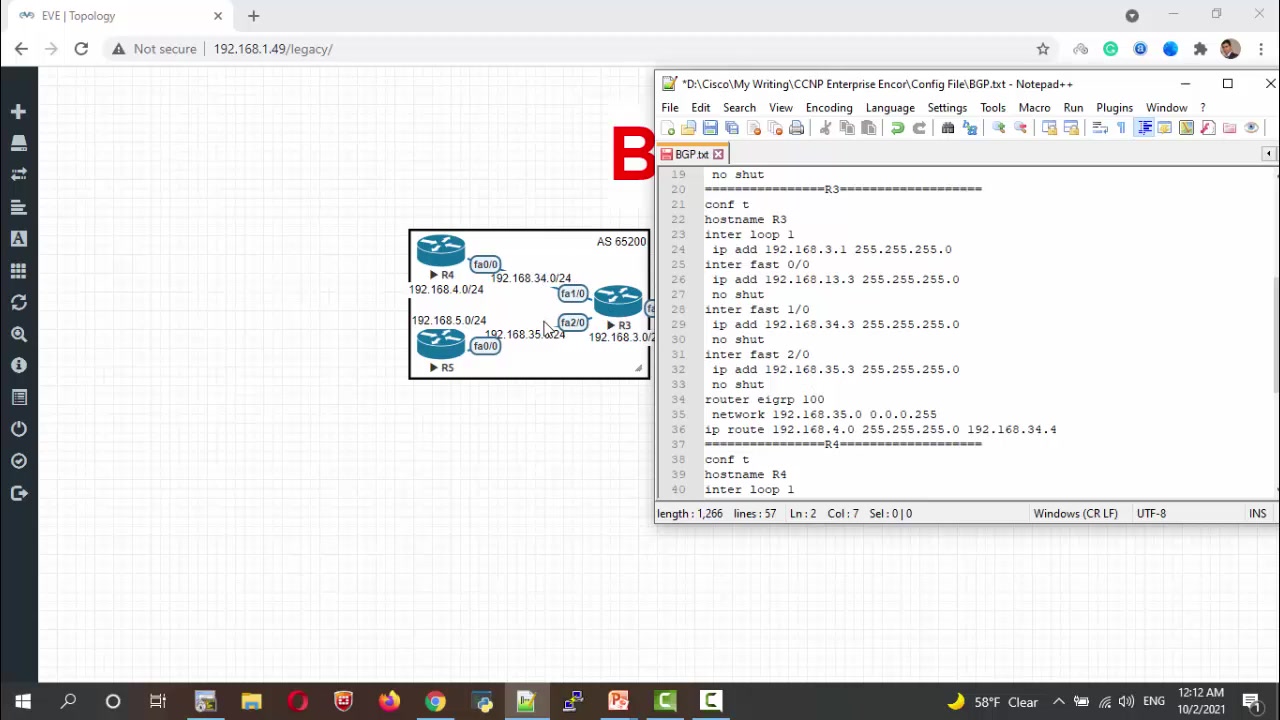Image resolution: width=1280 pixels, height=720 pixels.
Task: Click the Print icon in Notepad++ toolbar
Action: pyautogui.click(x=796, y=128)
